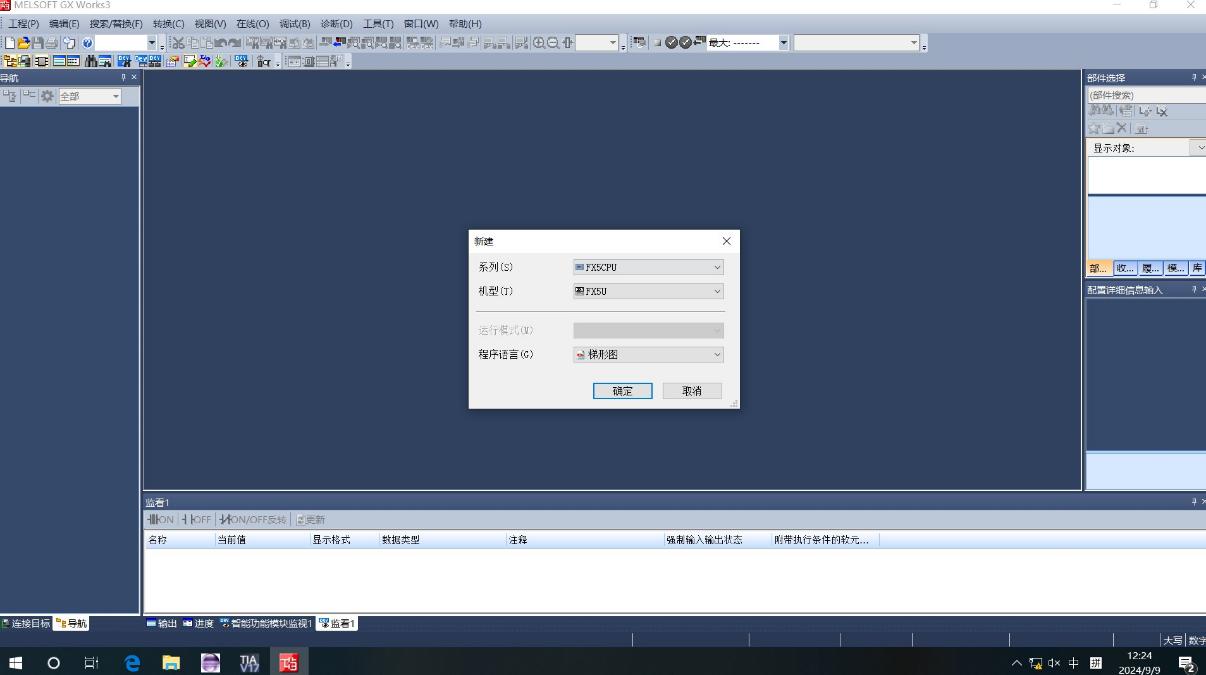
Task: Open the 帮助(H) menu
Action: [465, 23]
